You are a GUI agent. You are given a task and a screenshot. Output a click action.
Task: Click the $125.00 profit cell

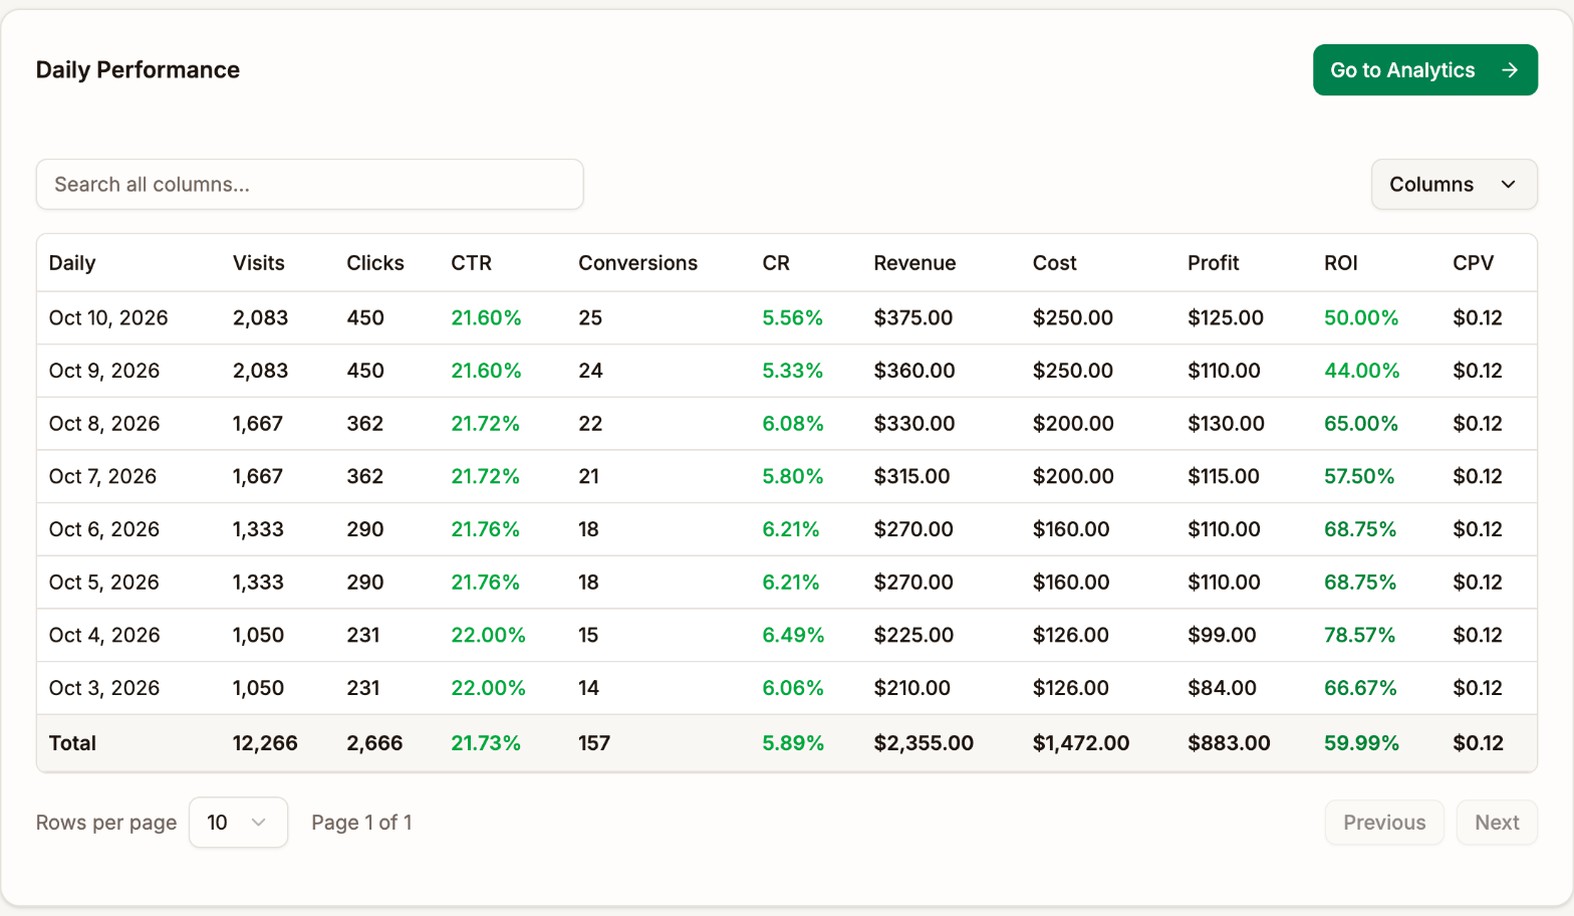(1226, 318)
